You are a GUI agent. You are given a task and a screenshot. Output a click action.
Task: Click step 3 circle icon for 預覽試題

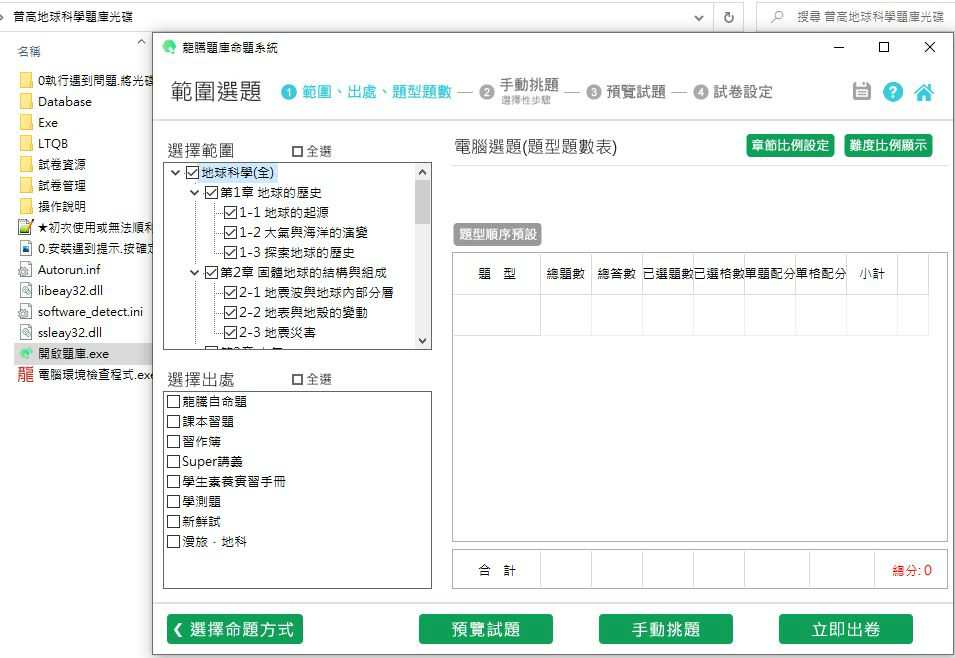(x=593, y=92)
